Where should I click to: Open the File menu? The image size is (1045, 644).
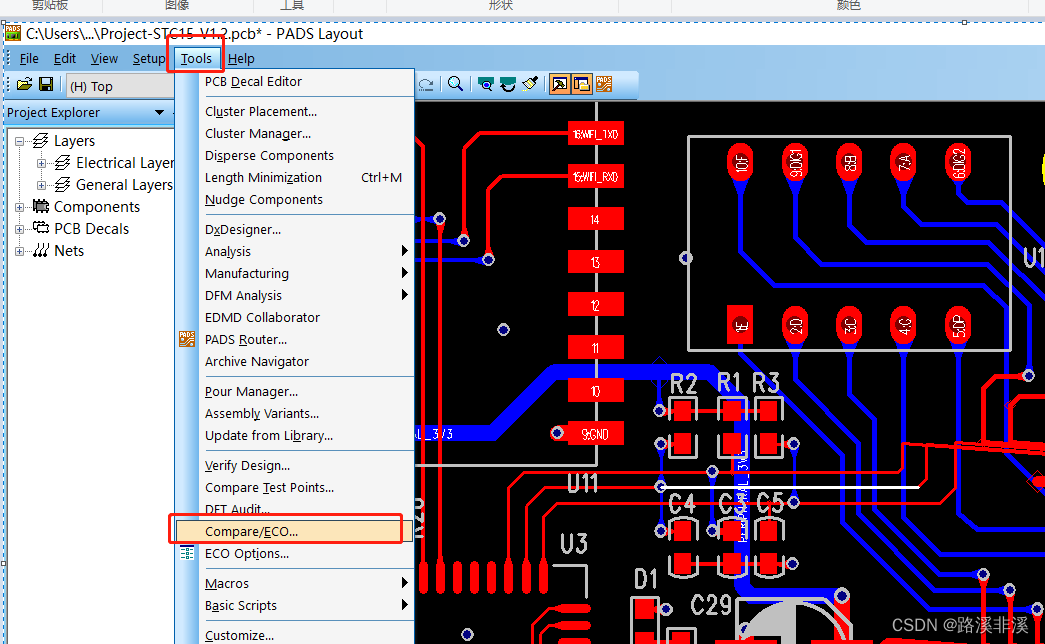coord(29,59)
